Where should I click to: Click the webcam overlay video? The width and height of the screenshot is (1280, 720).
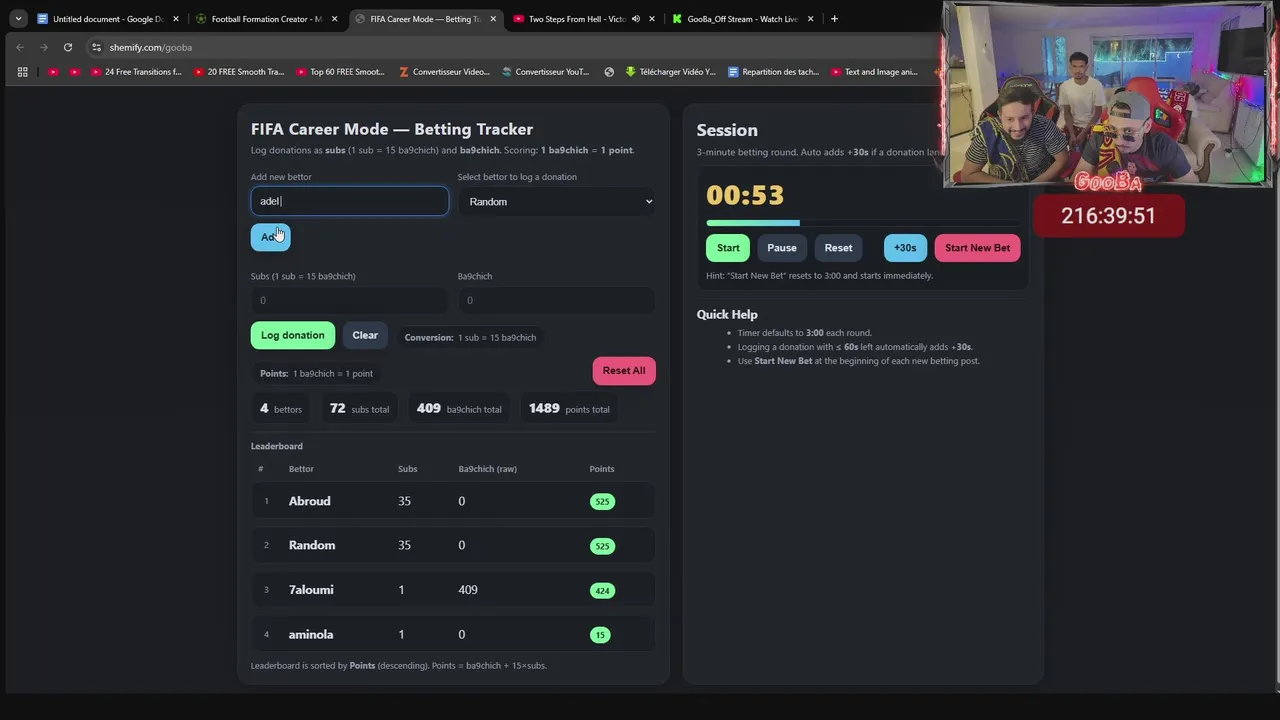tap(1108, 95)
